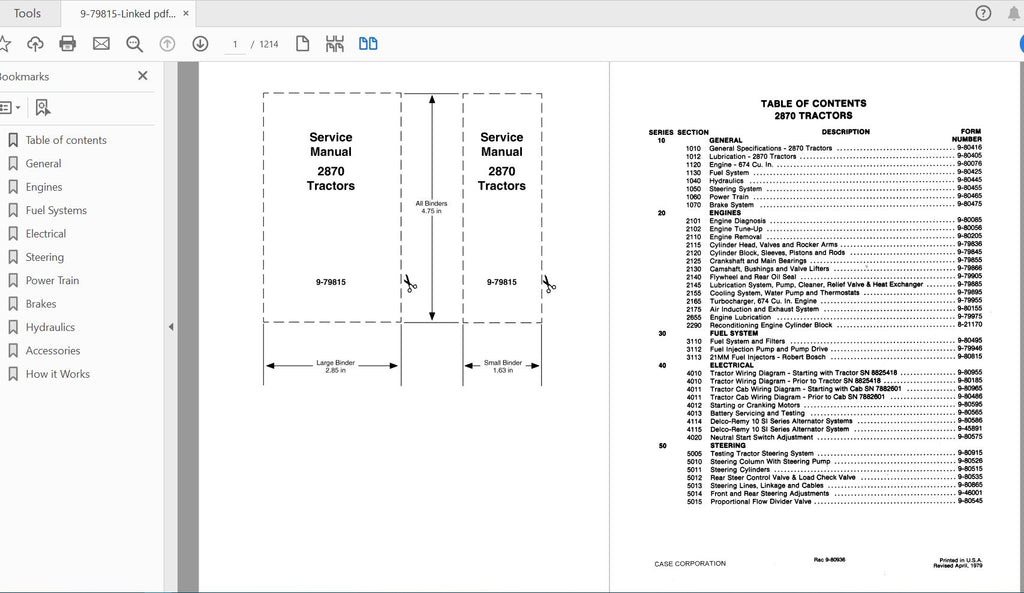1024x593 pixels.
Task: Click bookmark icon beside Hydraulics
Action: (12, 327)
